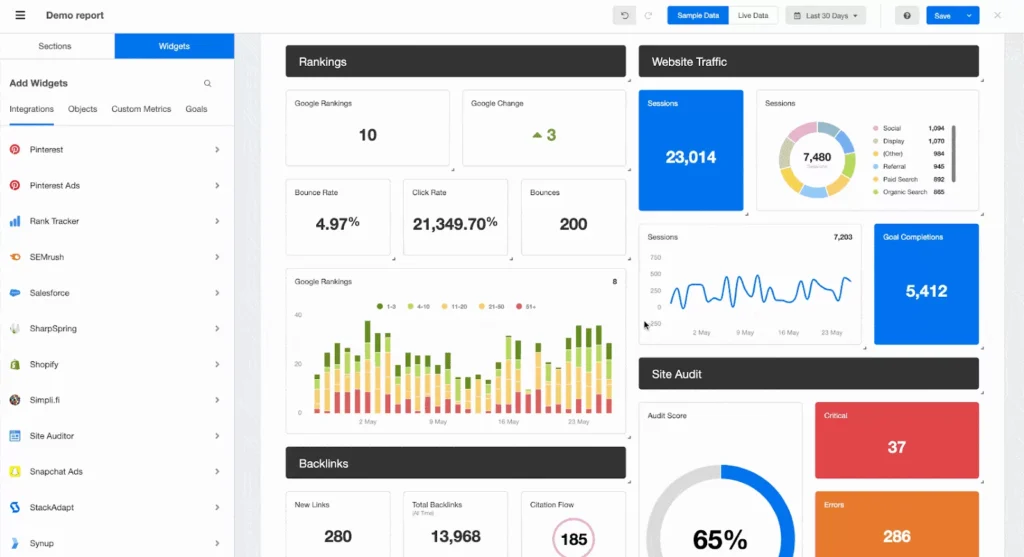Toggle the 1-3 legend item in Google Rankings chart
Viewport: 1024px width, 557px height.
[387, 306]
